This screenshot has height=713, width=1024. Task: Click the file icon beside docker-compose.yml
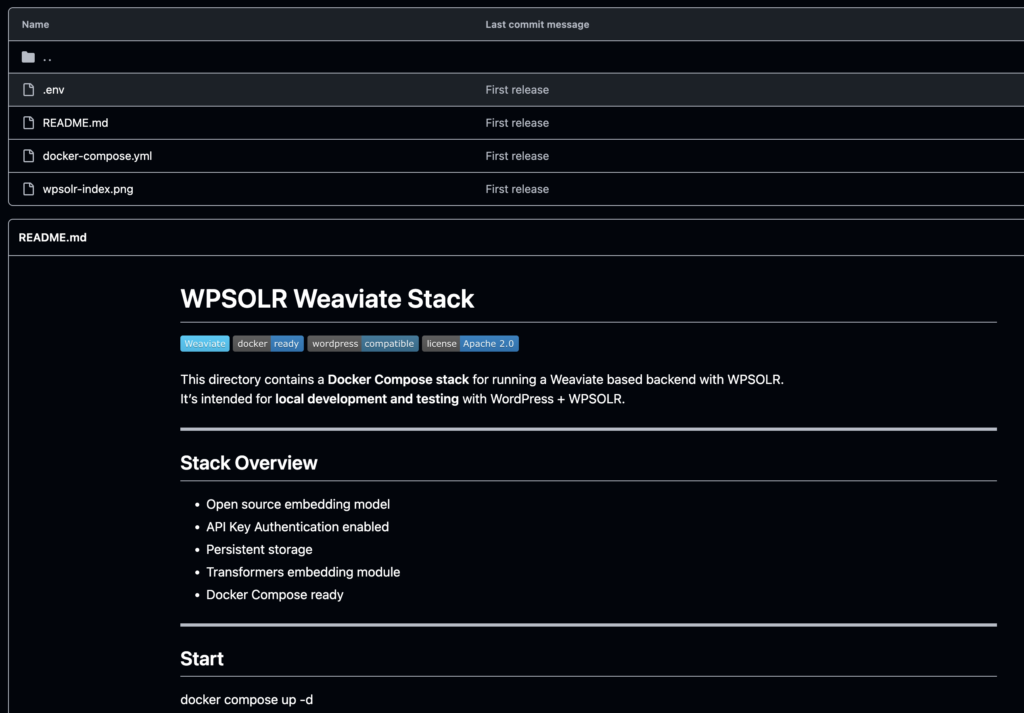(x=28, y=156)
